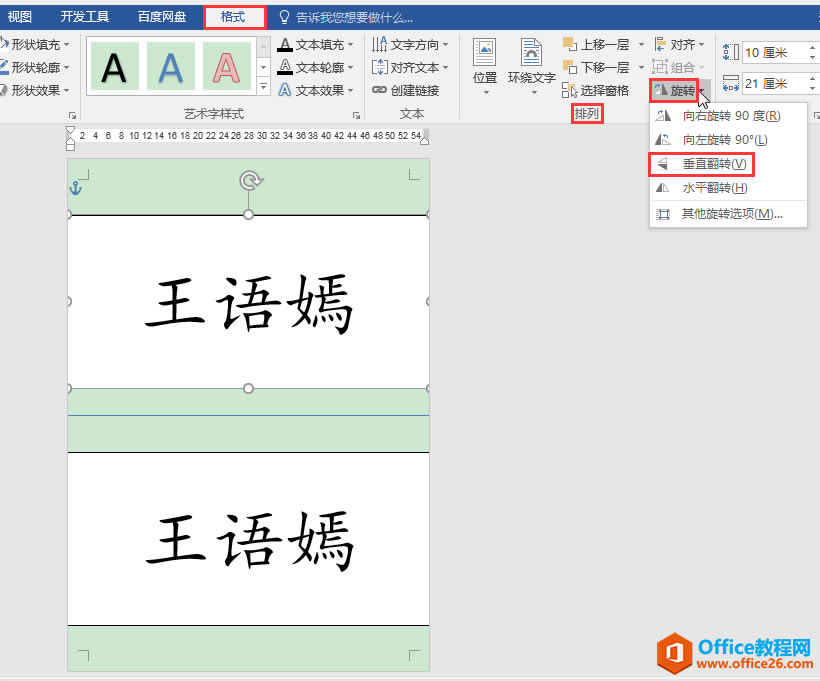Open the 文本轮廓 dropdown arrow
Viewport: 820px width, 681px height.
coord(350,67)
